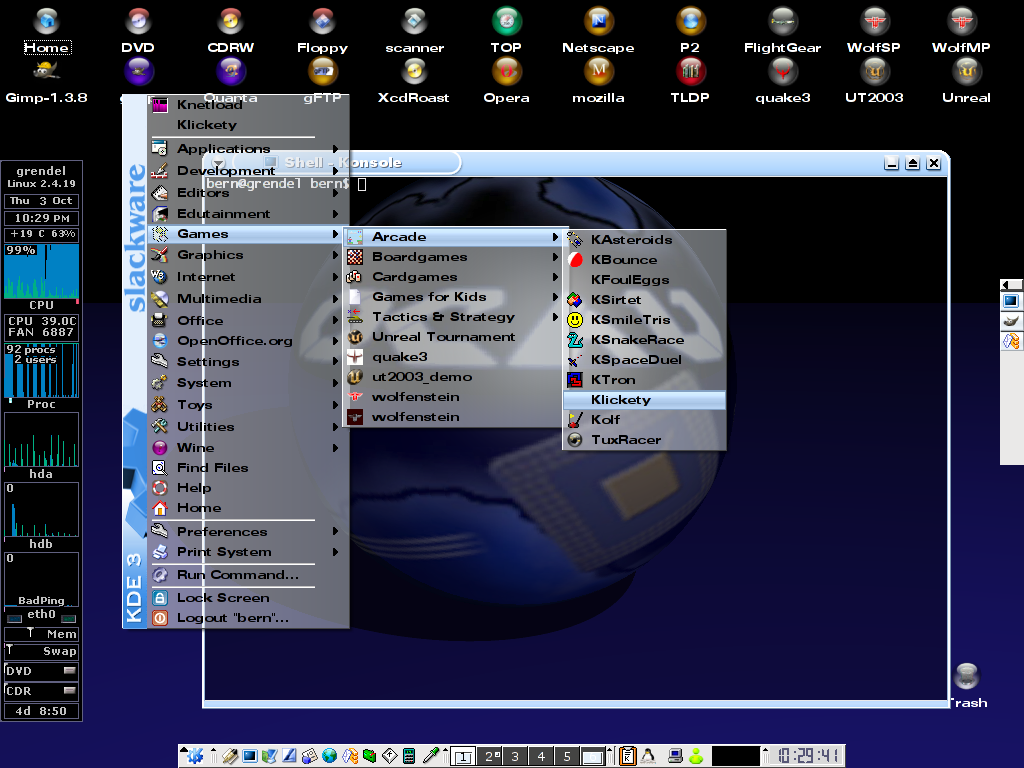Click the DVD eject button in gkrellm
1024x768 pixels.
click(70, 671)
